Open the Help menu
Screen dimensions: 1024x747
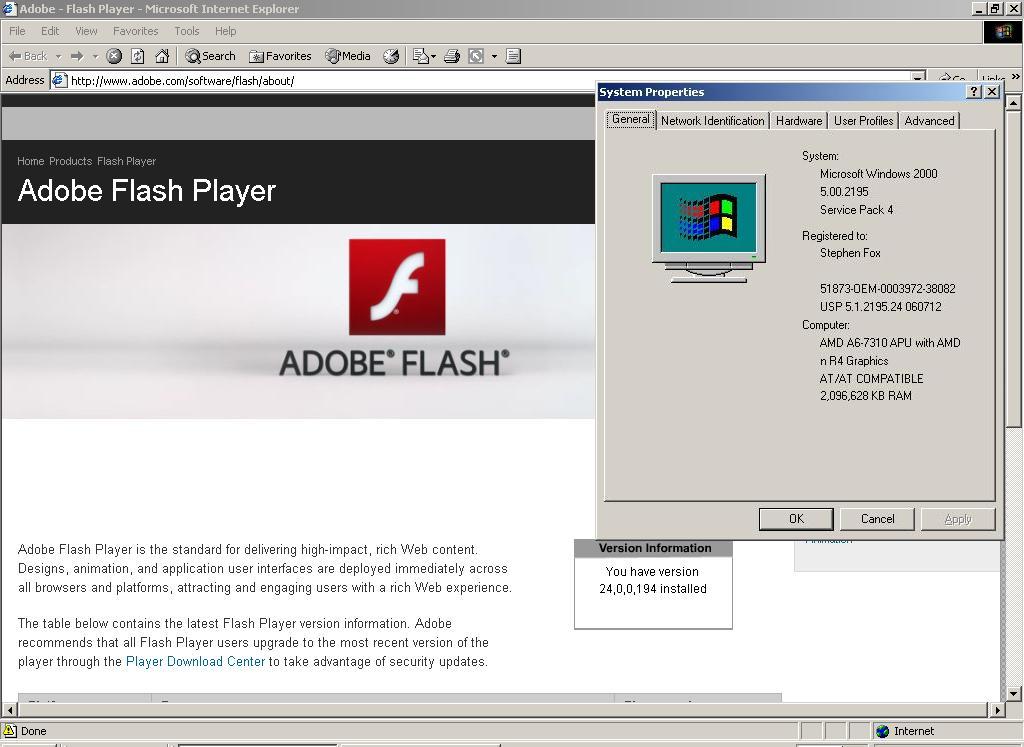point(225,31)
